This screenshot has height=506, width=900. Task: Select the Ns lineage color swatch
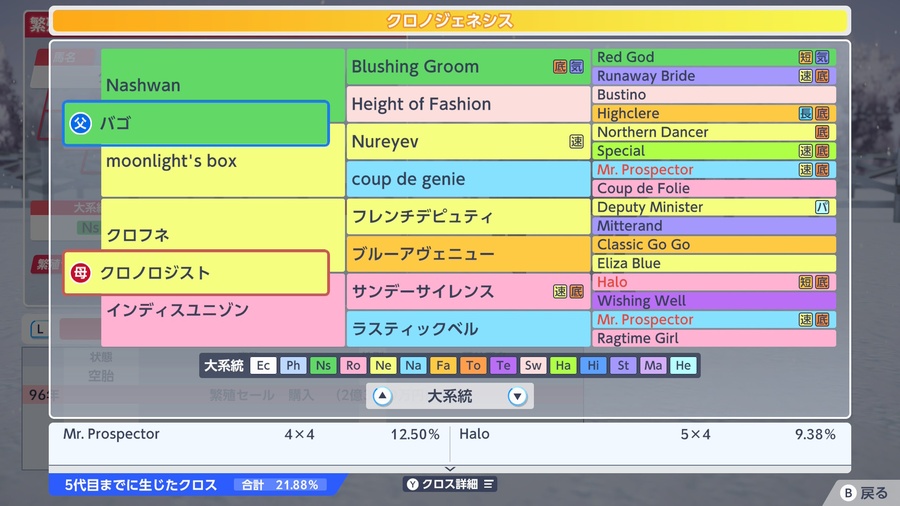(323, 365)
